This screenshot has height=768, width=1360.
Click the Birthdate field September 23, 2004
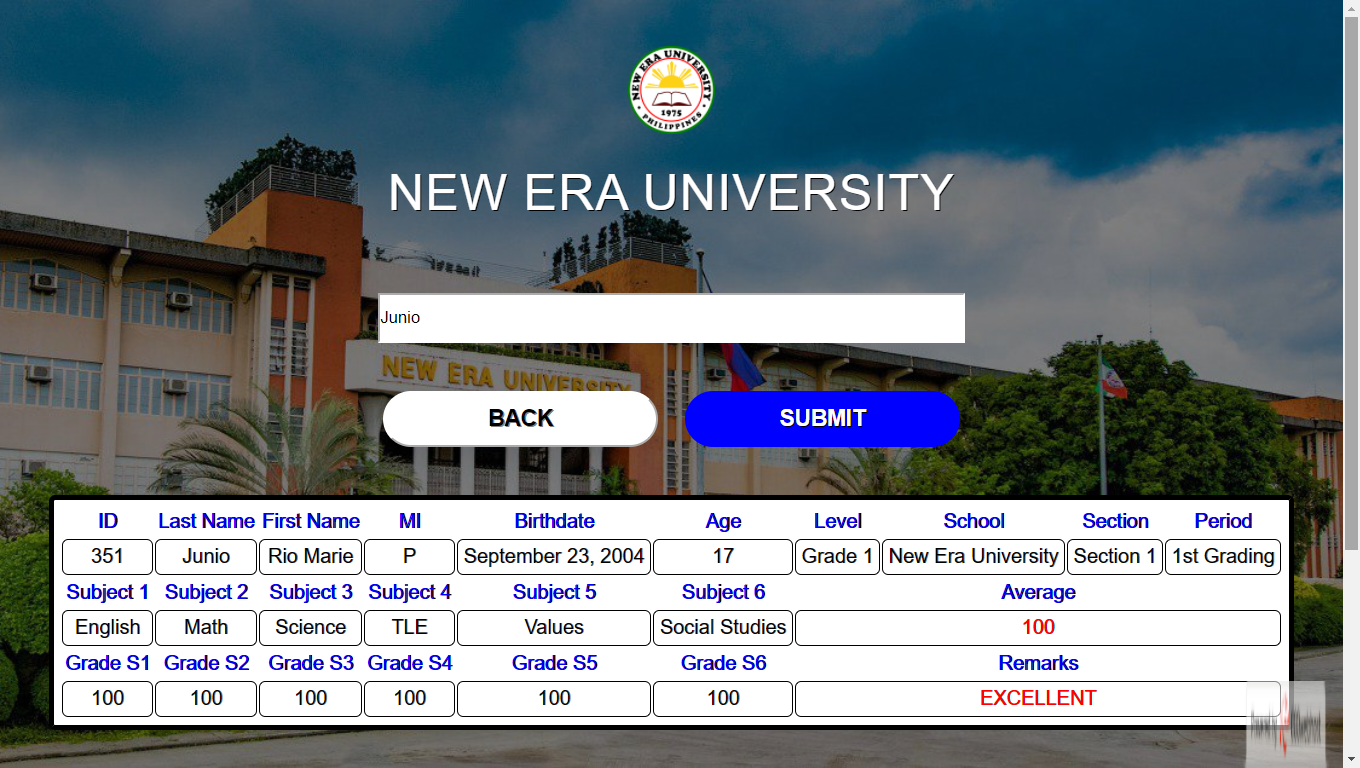(554, 557)
